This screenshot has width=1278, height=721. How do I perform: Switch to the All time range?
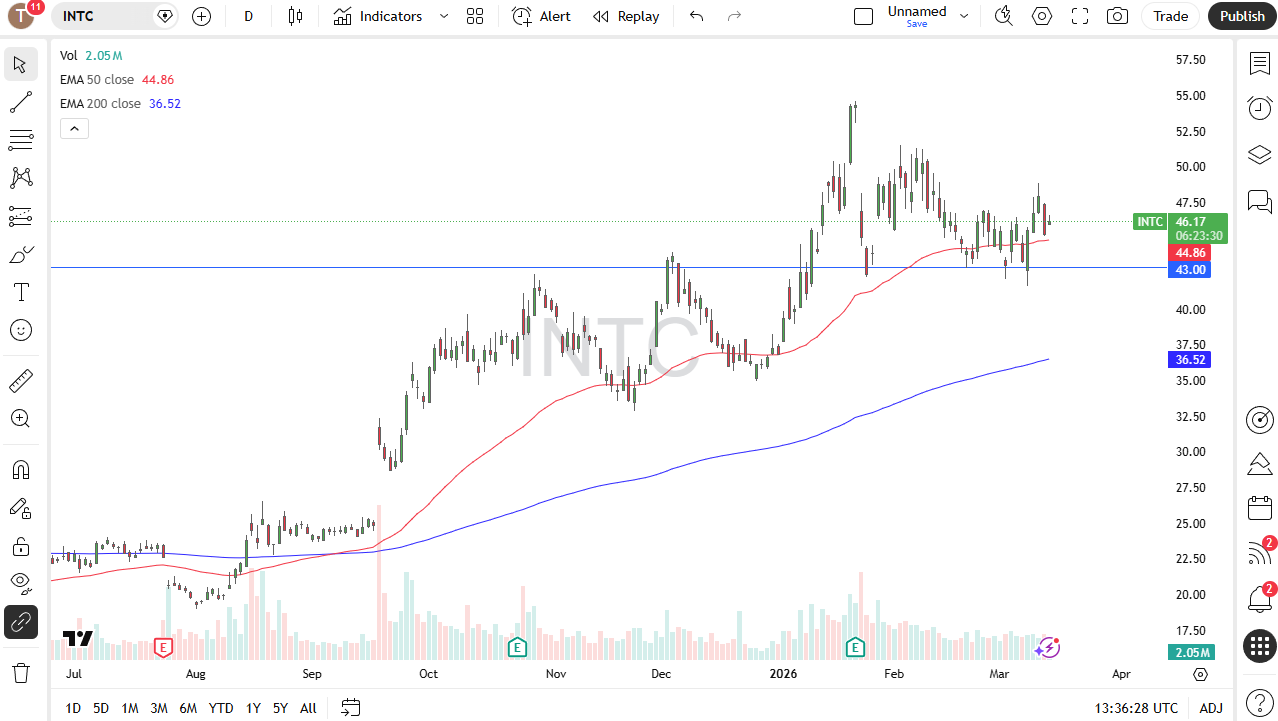(x=308, y=708)
